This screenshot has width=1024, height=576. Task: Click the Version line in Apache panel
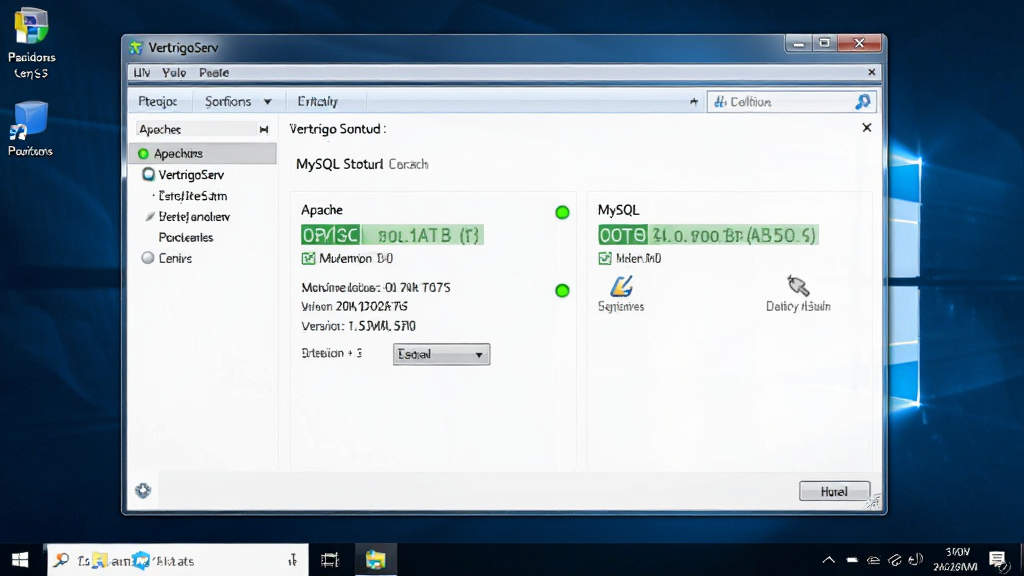point(359,326)
